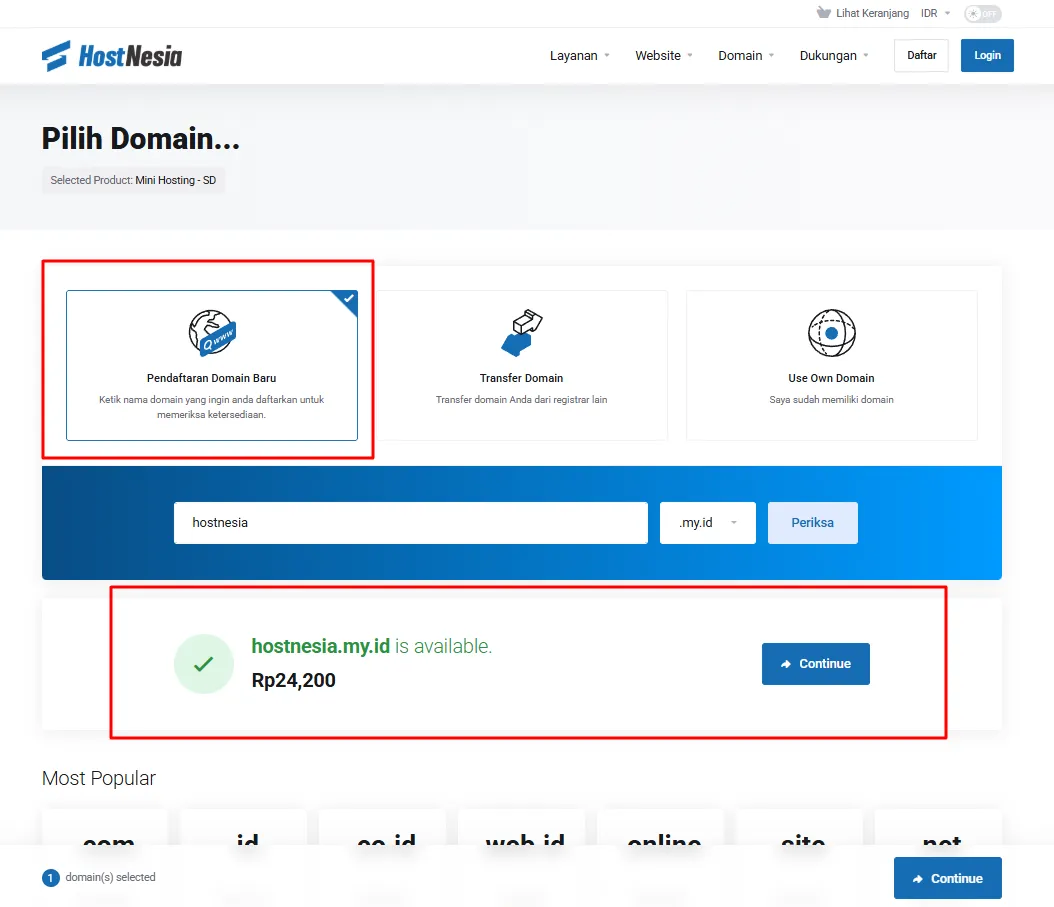The height and width of the screenshot is (907, 1054).
Task: Click Continue next to hostnesia.my.id availability
Action: click(815, 664)
